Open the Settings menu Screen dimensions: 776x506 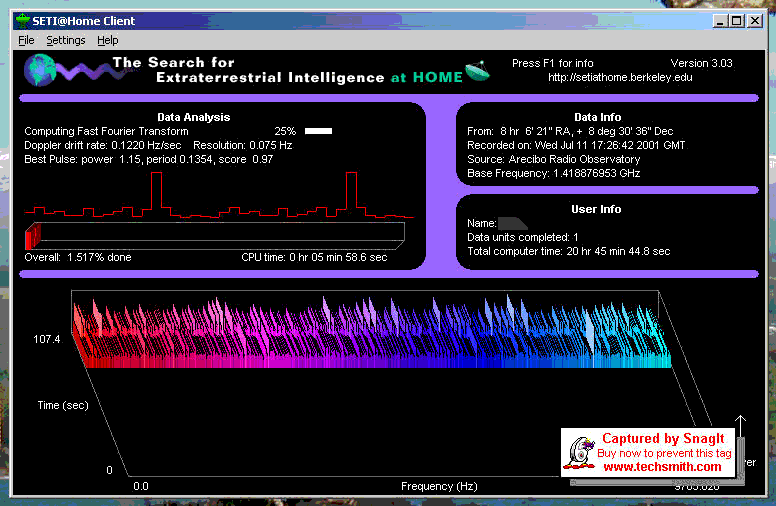click(66, 40)
